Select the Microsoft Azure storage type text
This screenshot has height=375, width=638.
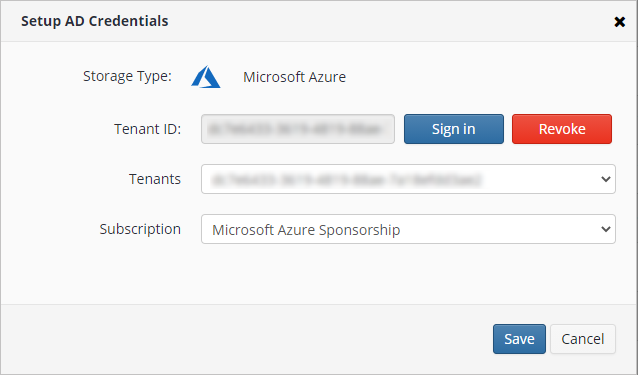tap(294, 77)
